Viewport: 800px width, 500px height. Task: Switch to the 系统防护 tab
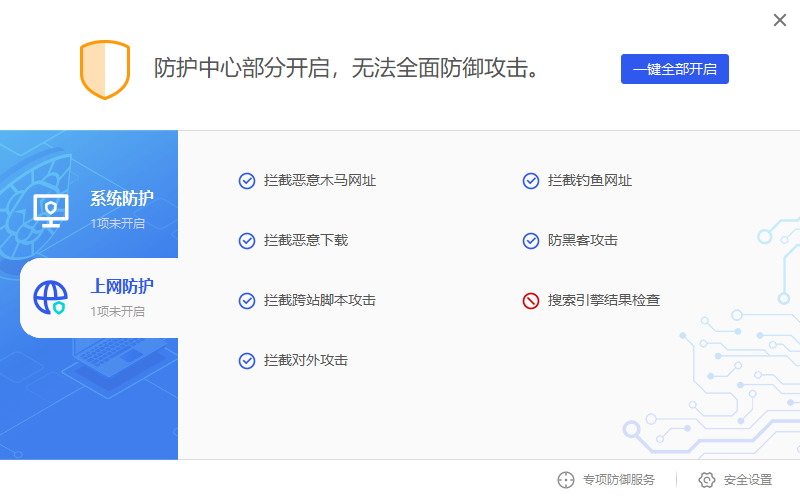pos(121,198)
